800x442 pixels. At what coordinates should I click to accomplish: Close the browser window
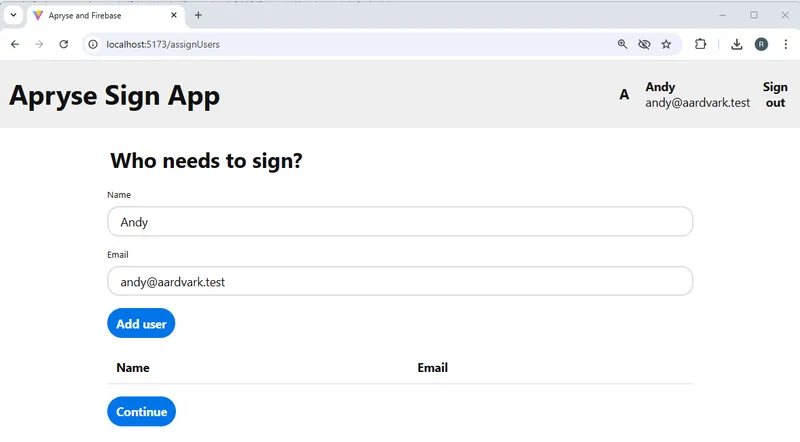pyautogui.click(x=785, y=15)
